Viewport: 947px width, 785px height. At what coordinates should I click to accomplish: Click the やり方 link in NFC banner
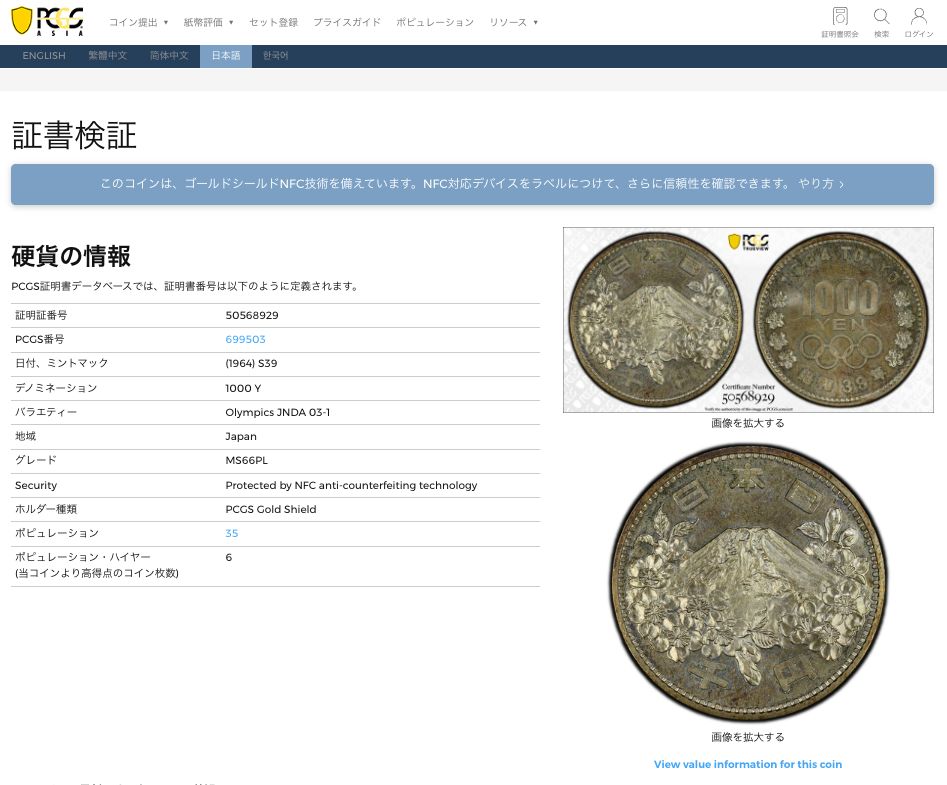point(821,184)
